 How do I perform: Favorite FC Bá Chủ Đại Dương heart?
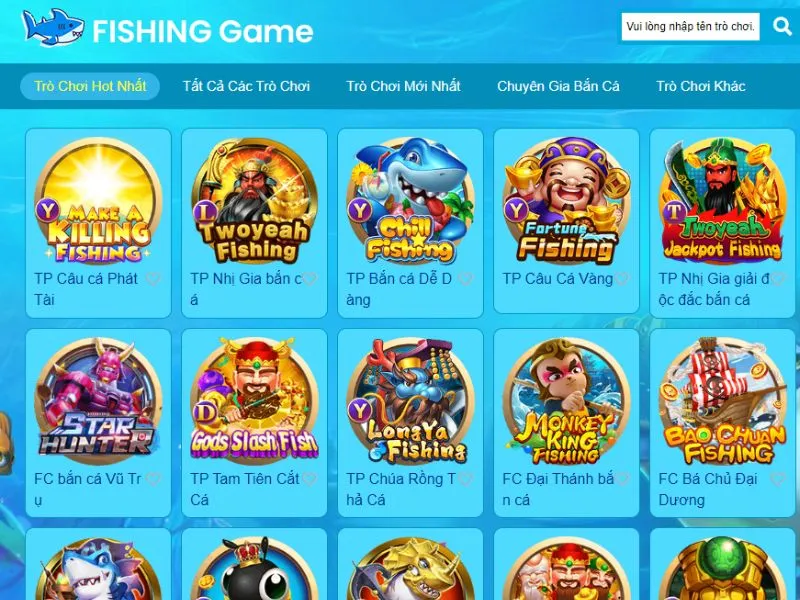point(778,479)
